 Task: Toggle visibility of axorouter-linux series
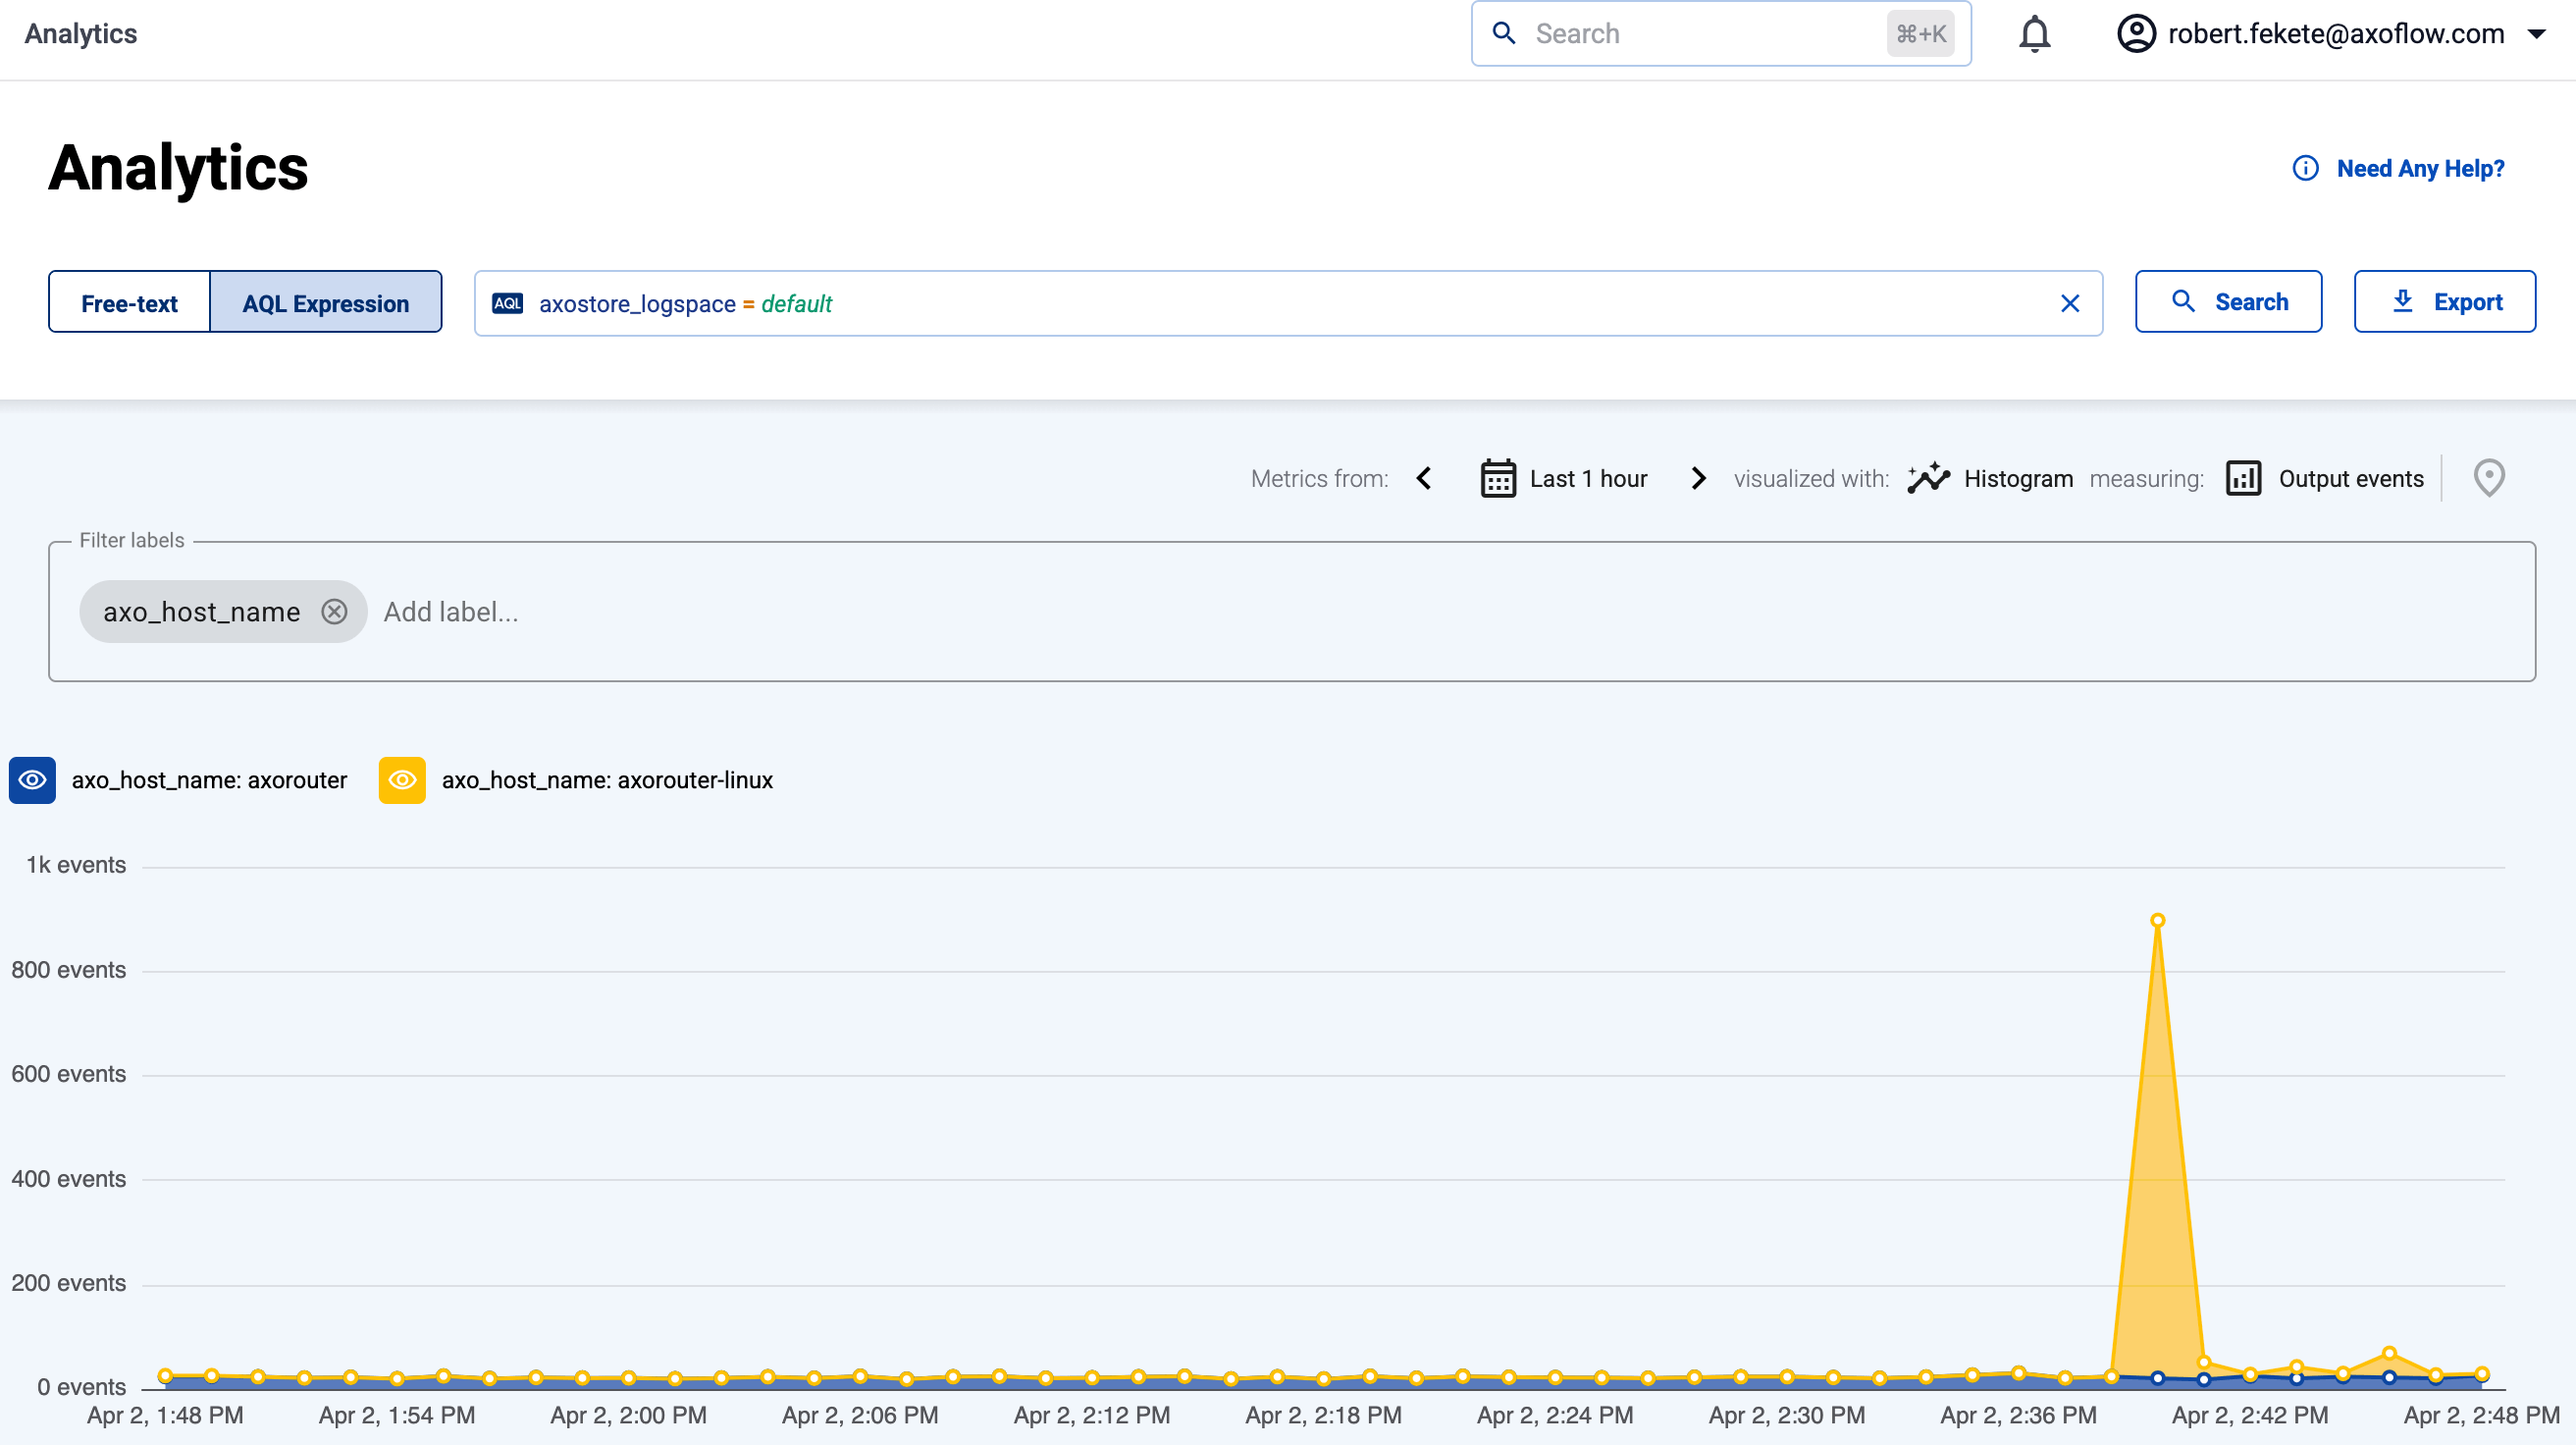pyautogui.click(x=402, y=780)
